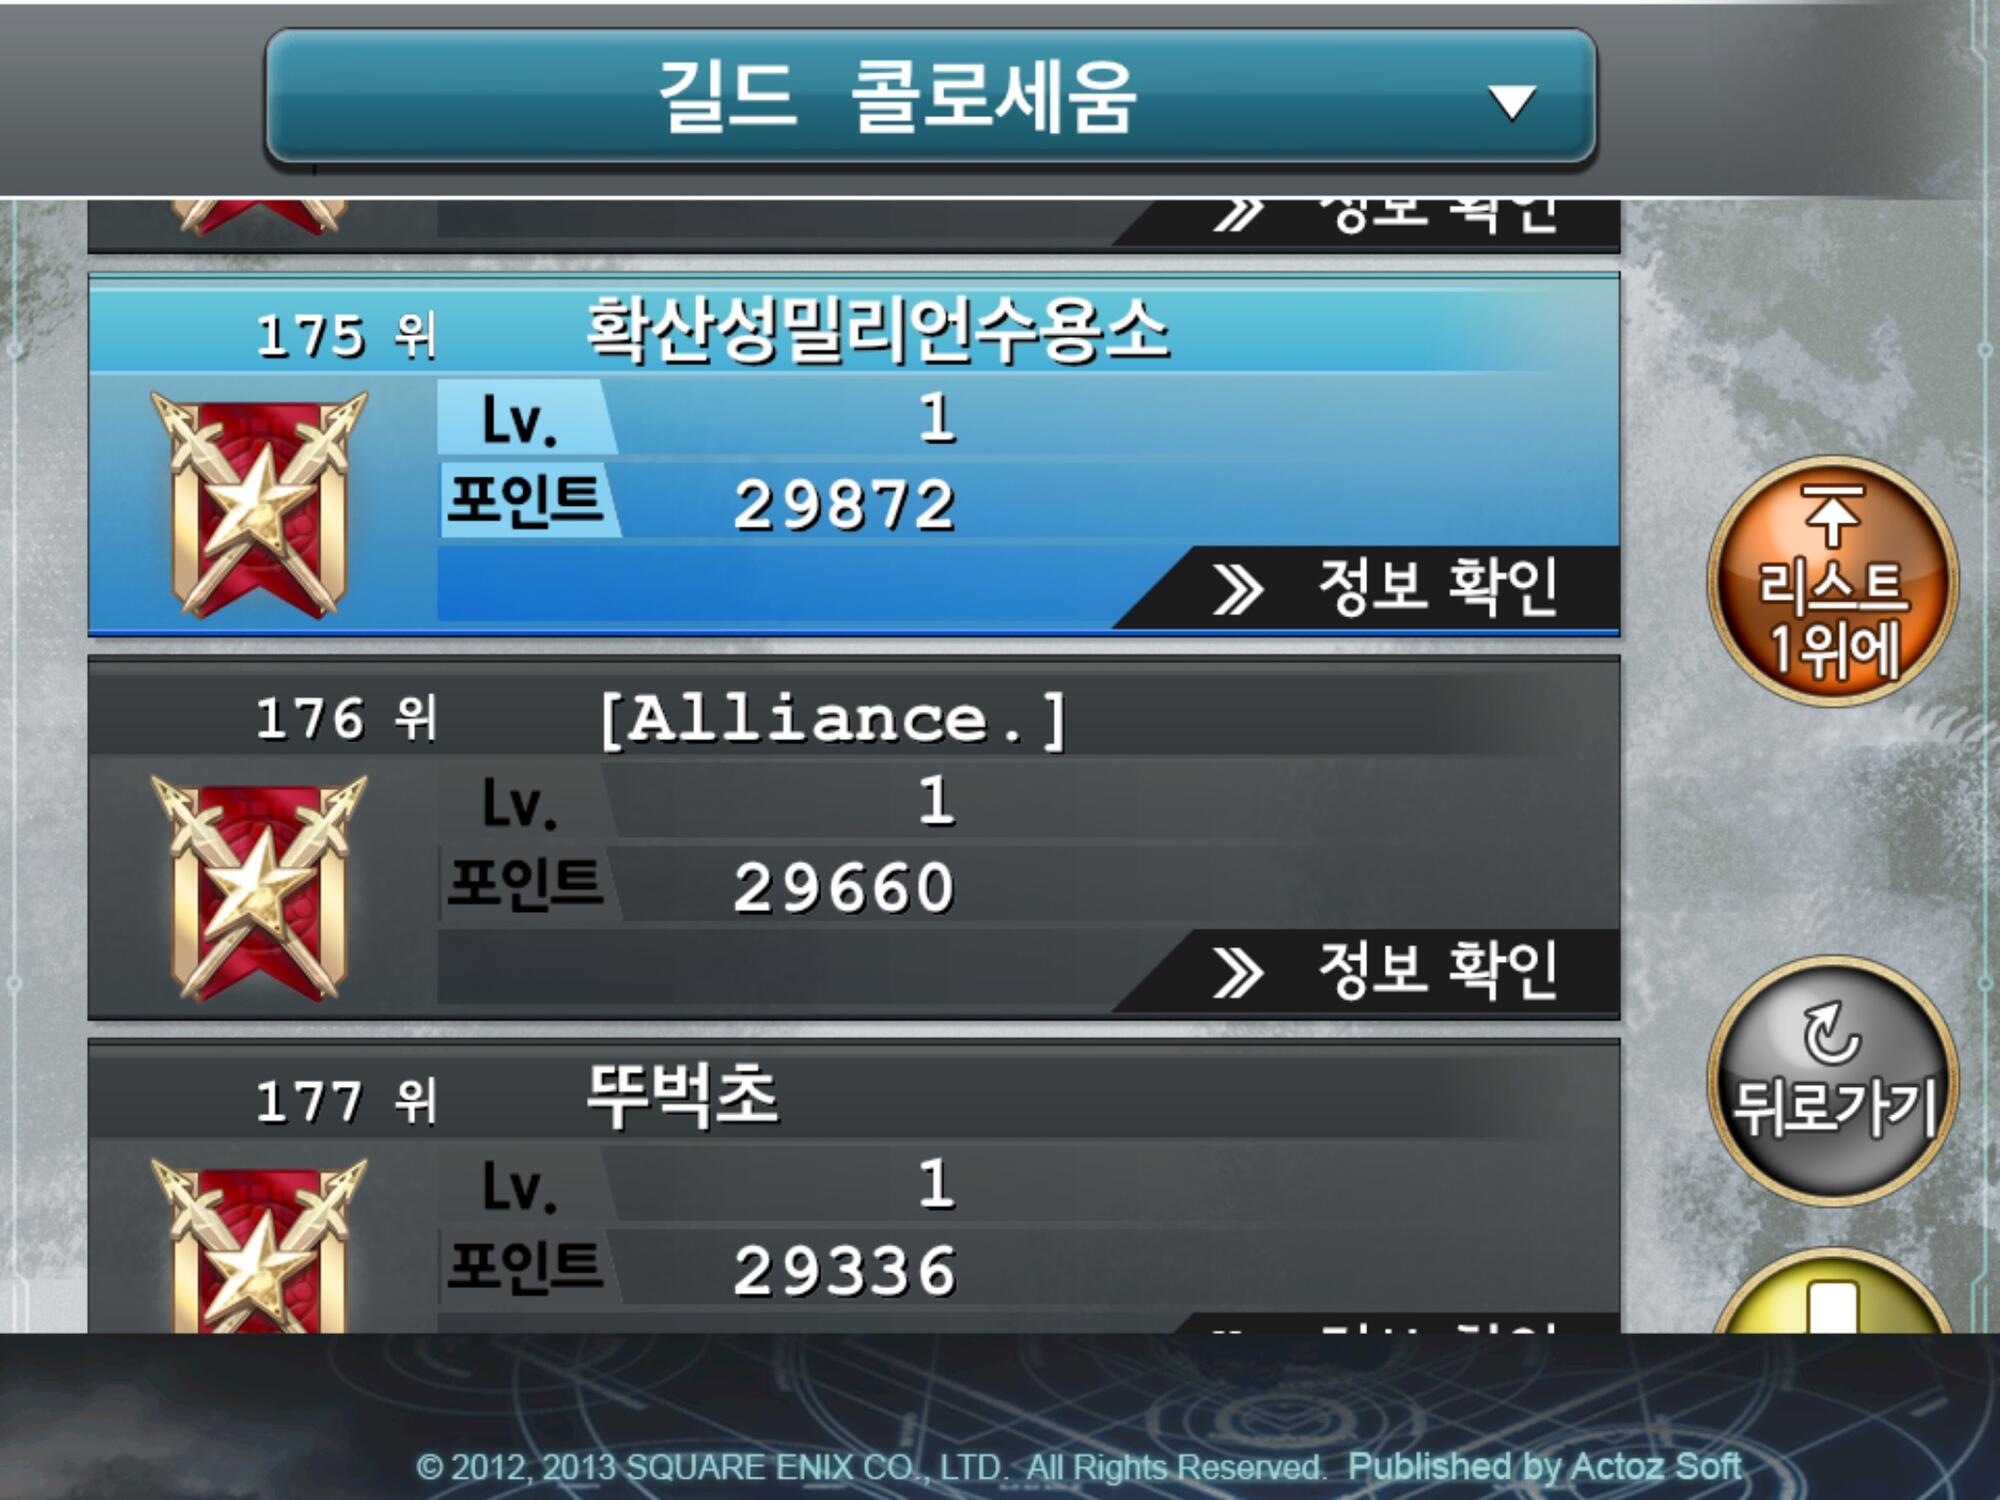Click the white dropdown arrow triangle
The image size is (2000, 1500).
coord(1511,102)
